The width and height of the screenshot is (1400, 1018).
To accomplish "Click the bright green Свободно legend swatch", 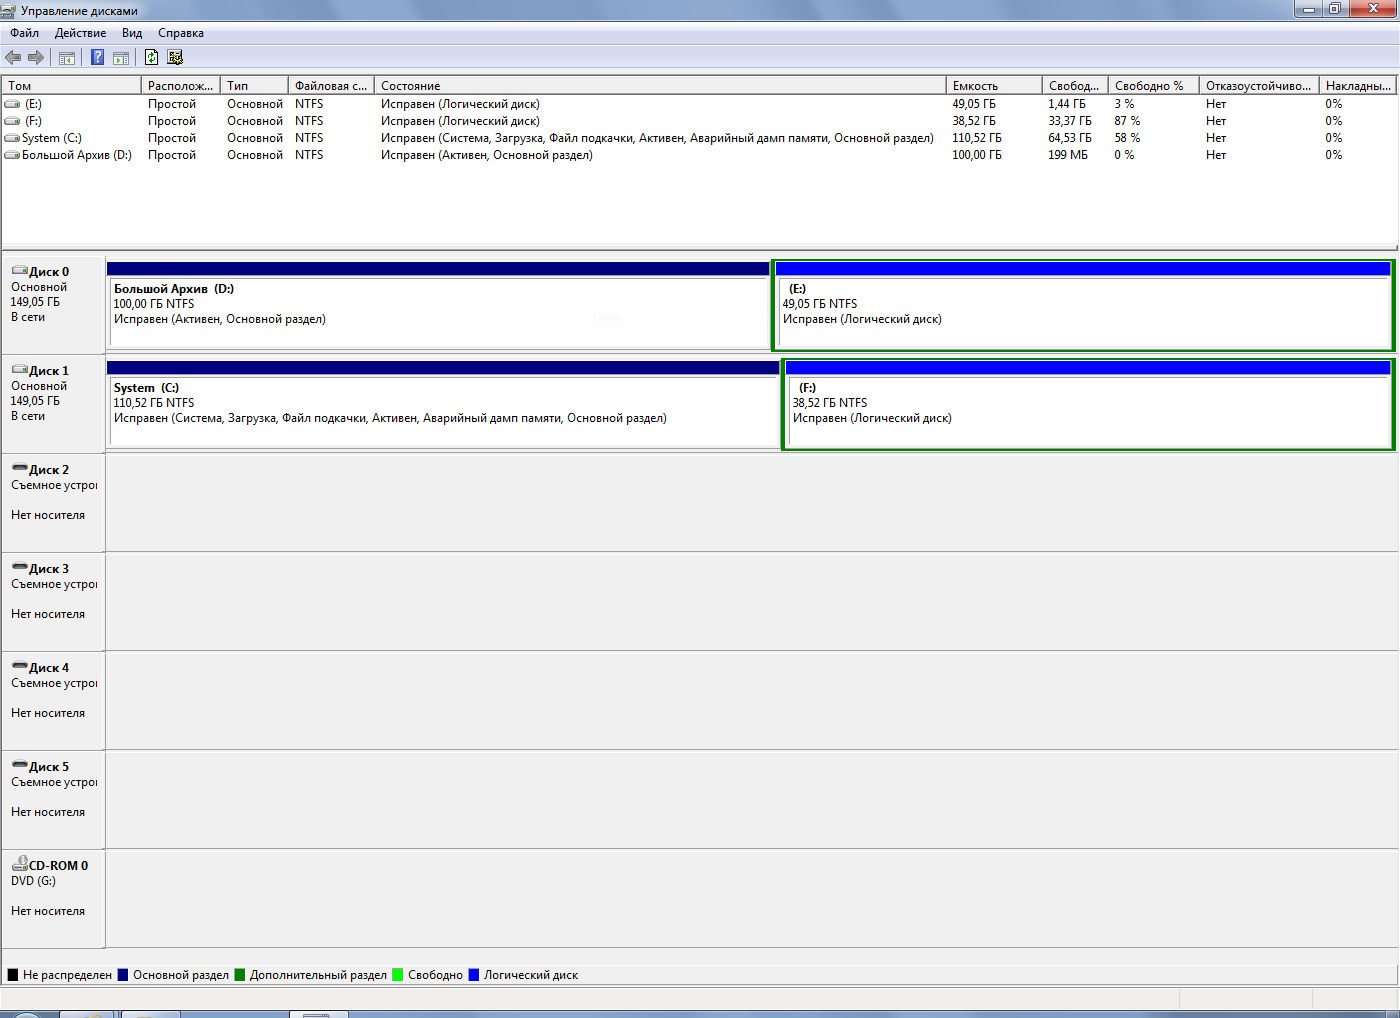I will click(x=398, y=975).
